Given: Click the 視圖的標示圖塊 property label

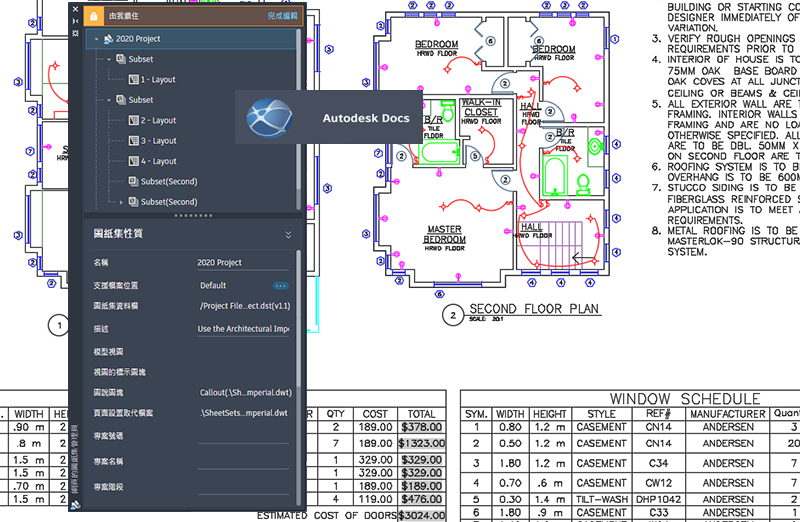Looking at the screenshot, I should (x=119, y=372).
